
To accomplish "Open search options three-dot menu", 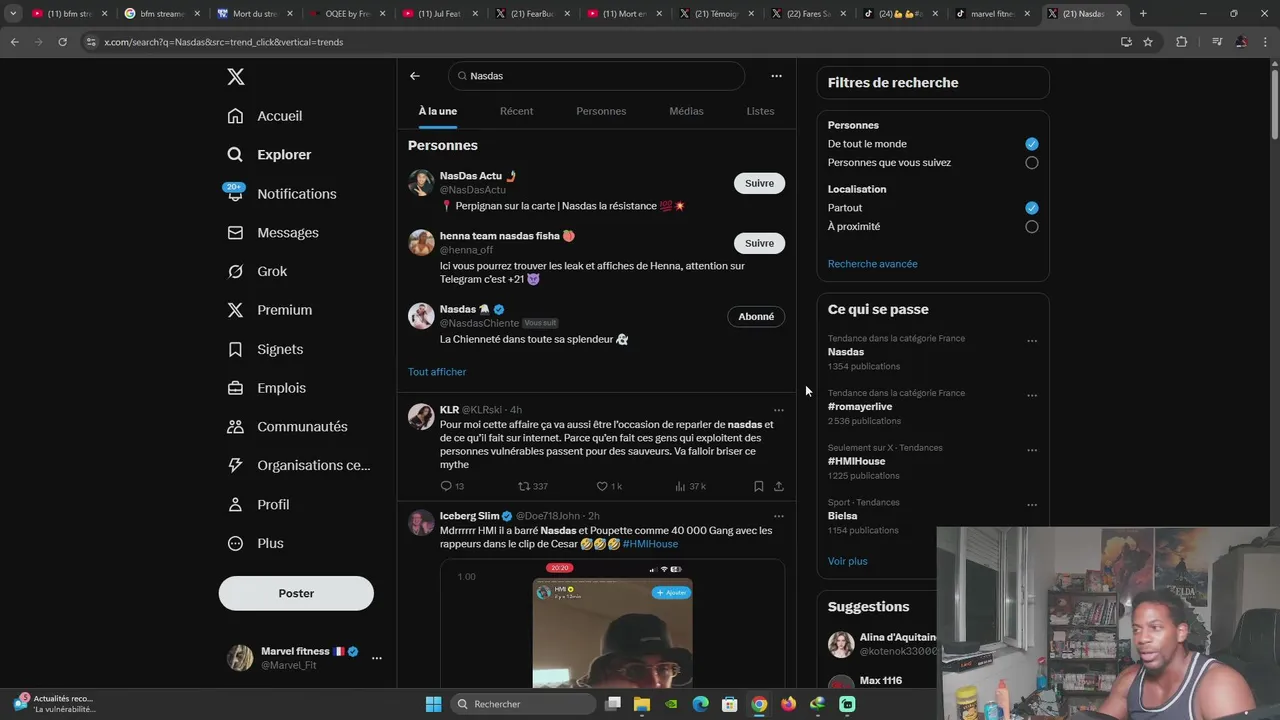I will (776, 76).
